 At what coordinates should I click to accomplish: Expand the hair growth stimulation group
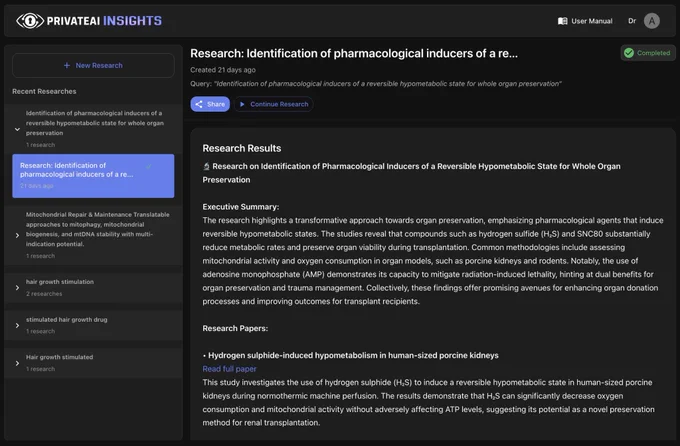tap(17, 288)
